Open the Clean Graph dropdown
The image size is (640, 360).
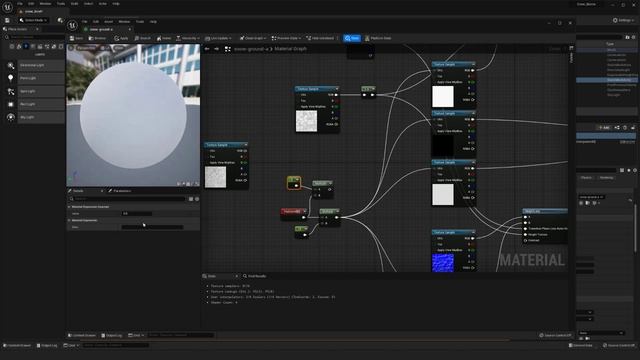coord(253,38)
